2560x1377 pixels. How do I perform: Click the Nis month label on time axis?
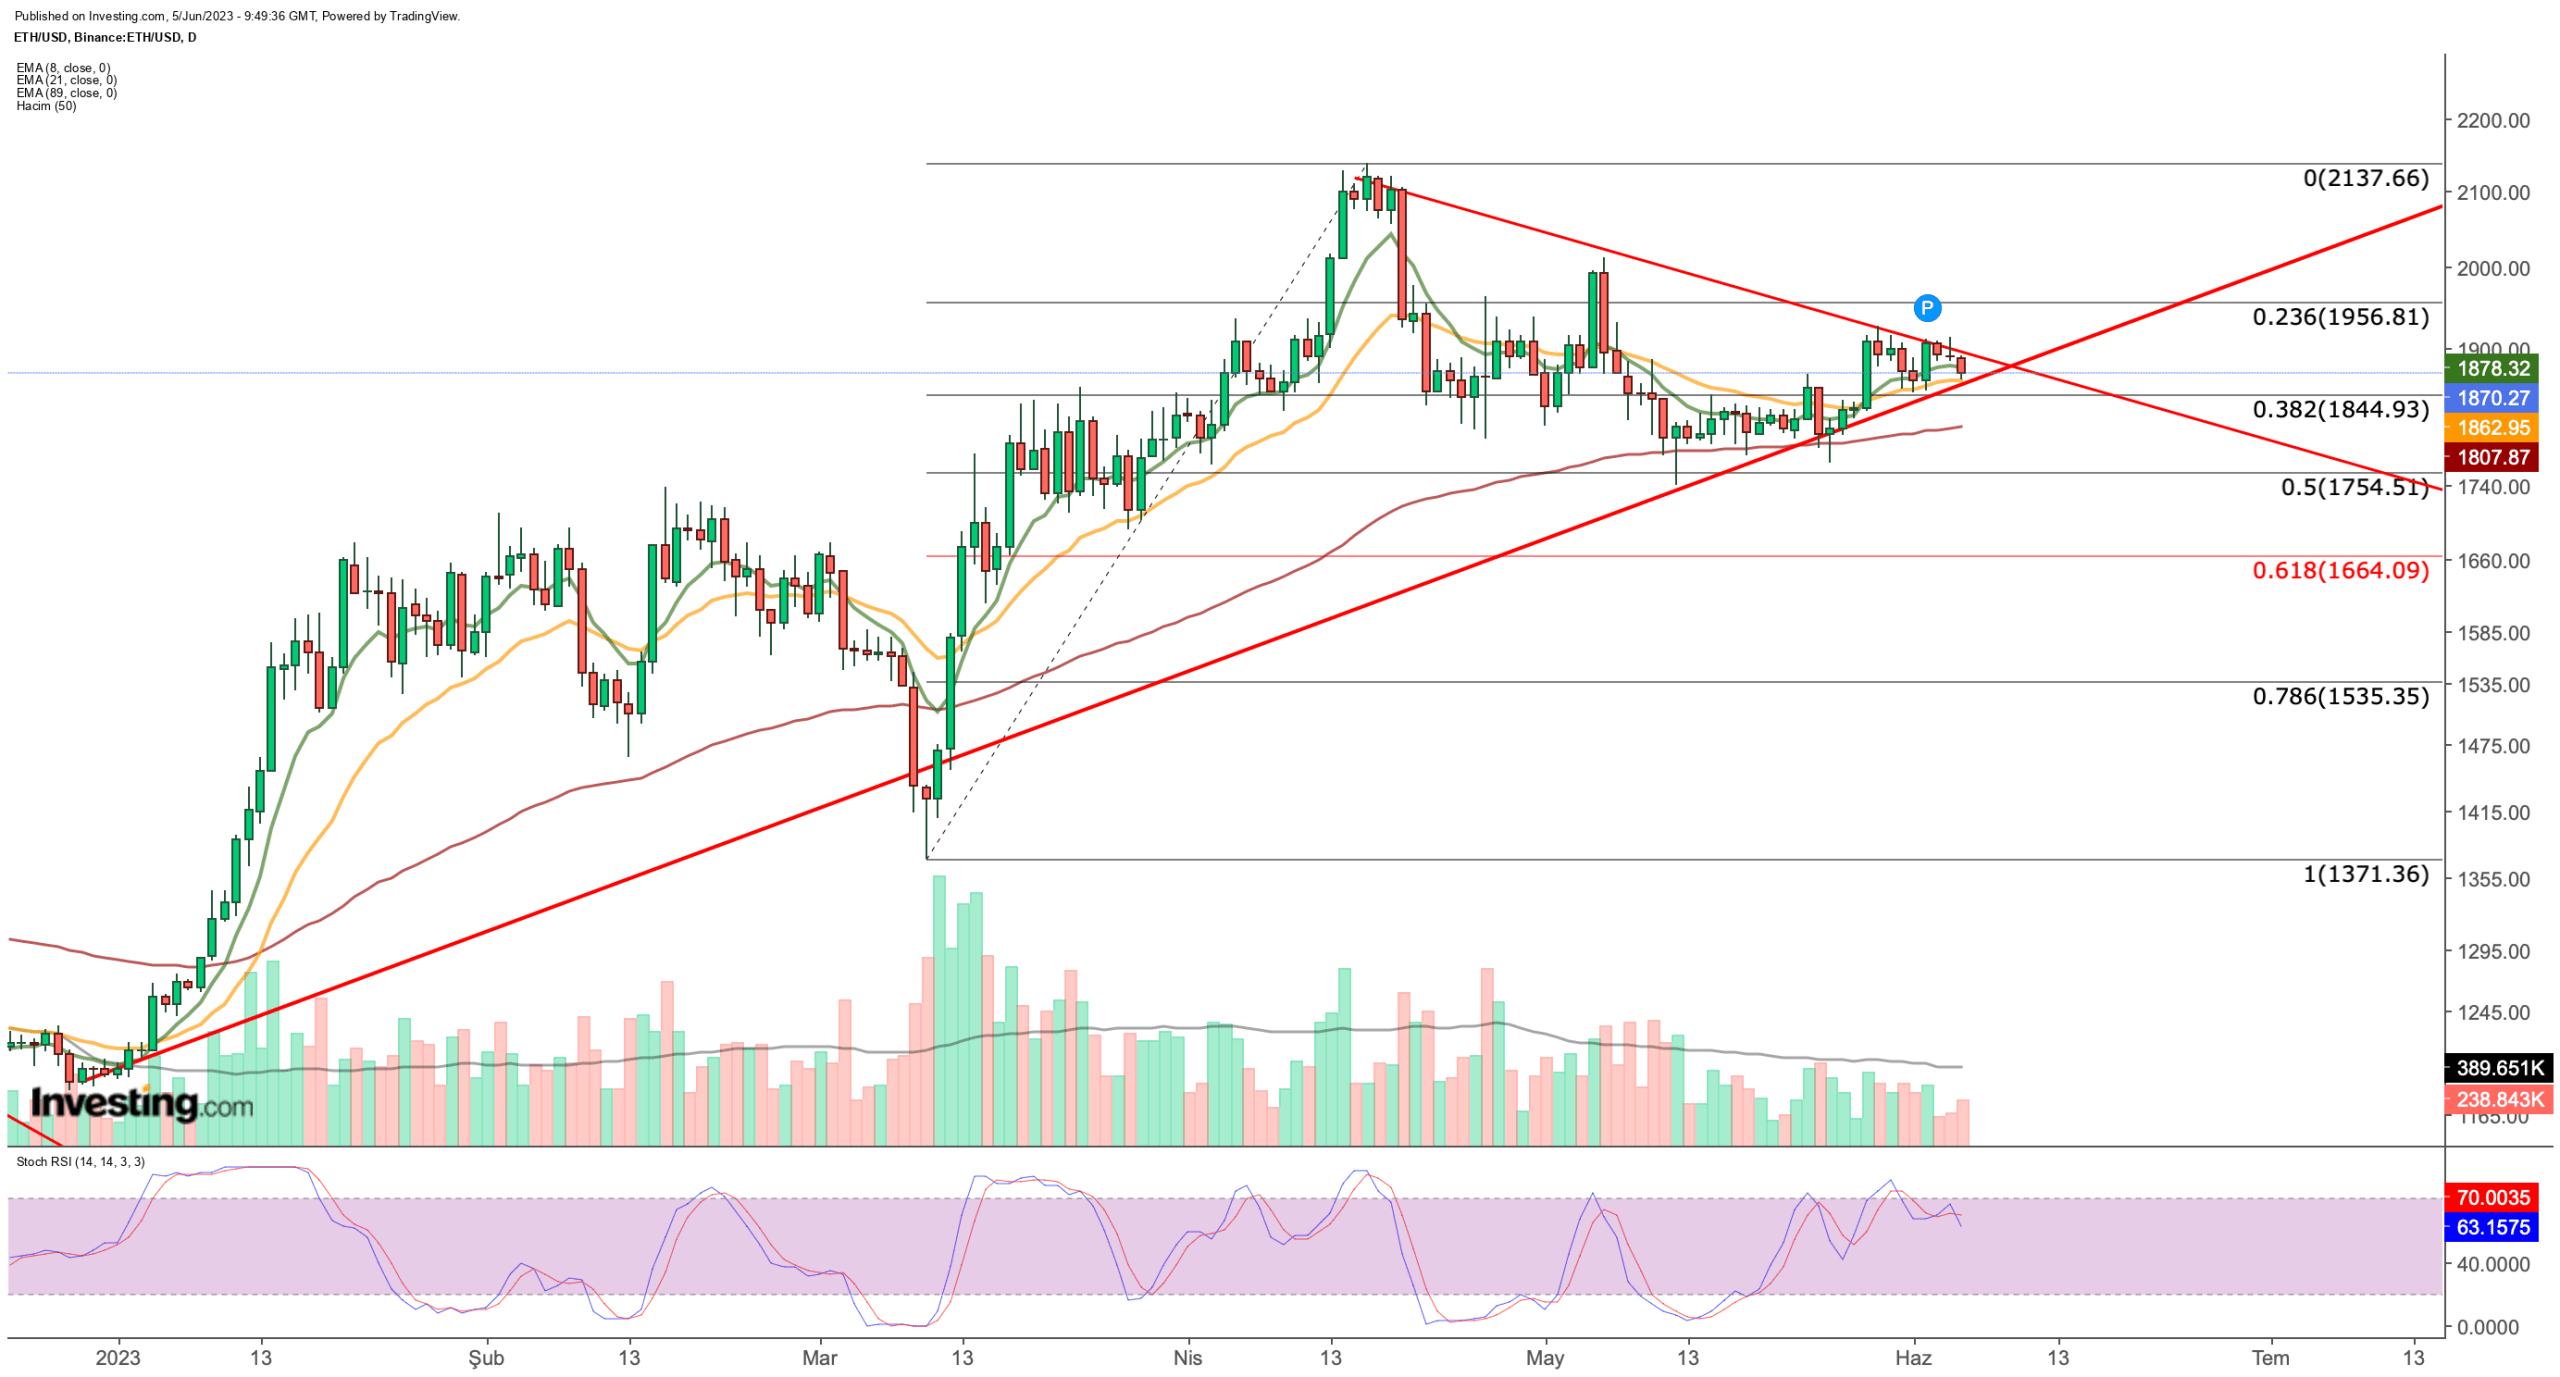[1187, 1357]
